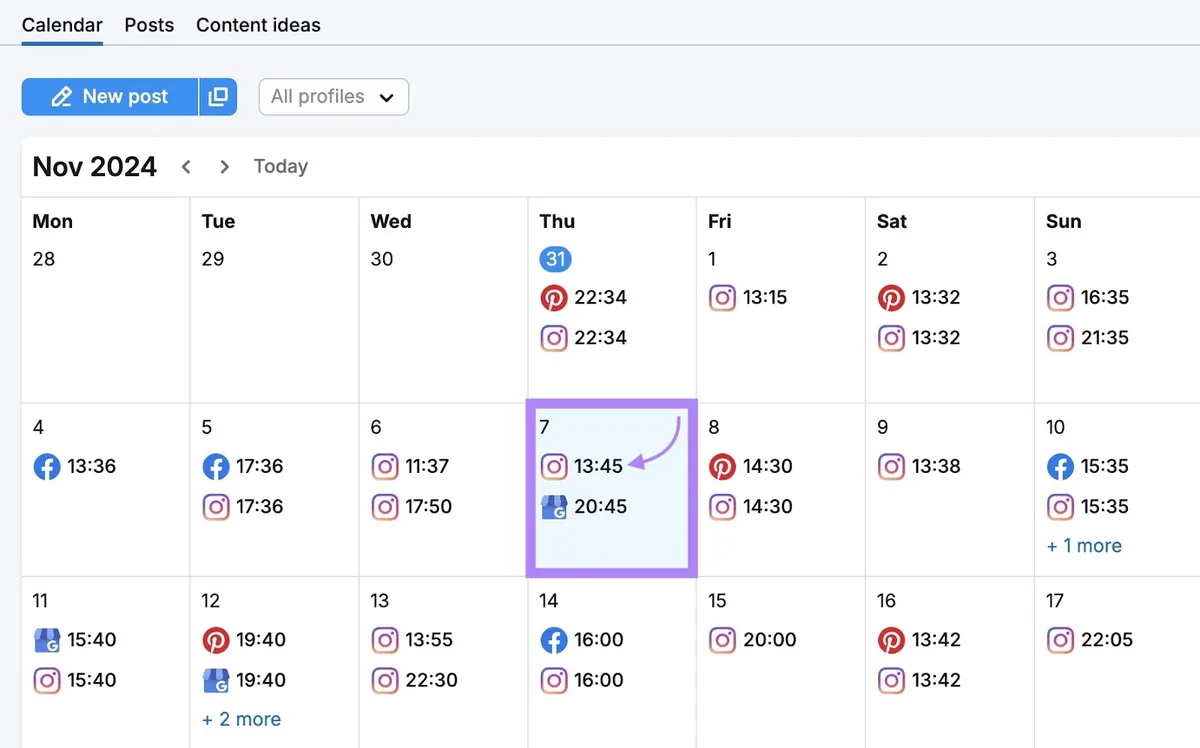Go to the previous month with left chevron

coord(186,167)
